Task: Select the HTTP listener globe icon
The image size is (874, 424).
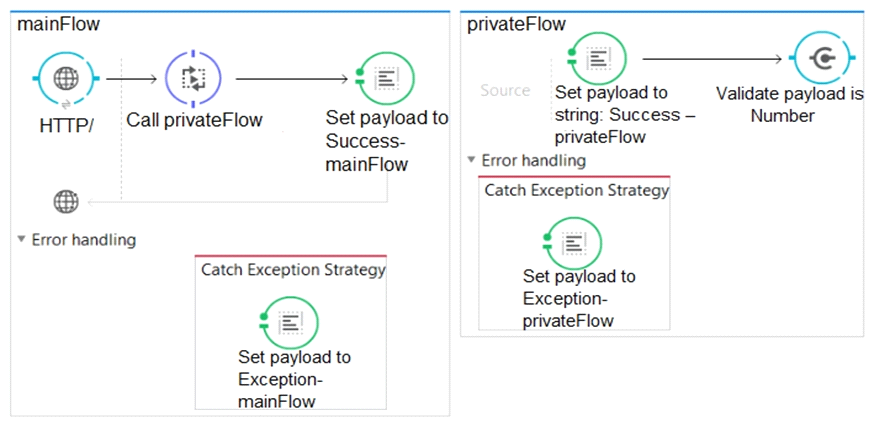Action: (x=66, y=79)
